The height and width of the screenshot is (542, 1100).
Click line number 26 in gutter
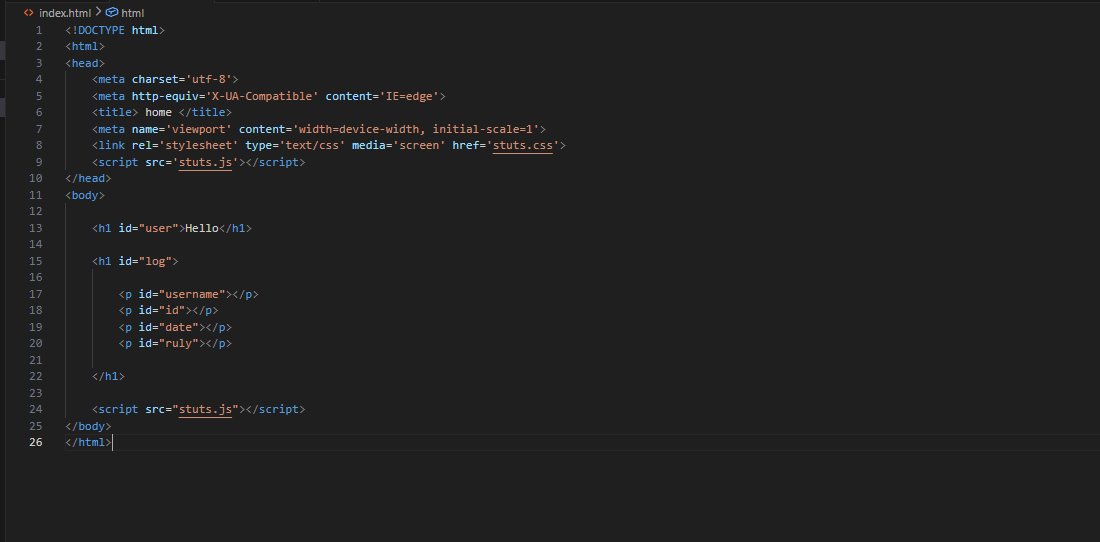coord(35,442)
